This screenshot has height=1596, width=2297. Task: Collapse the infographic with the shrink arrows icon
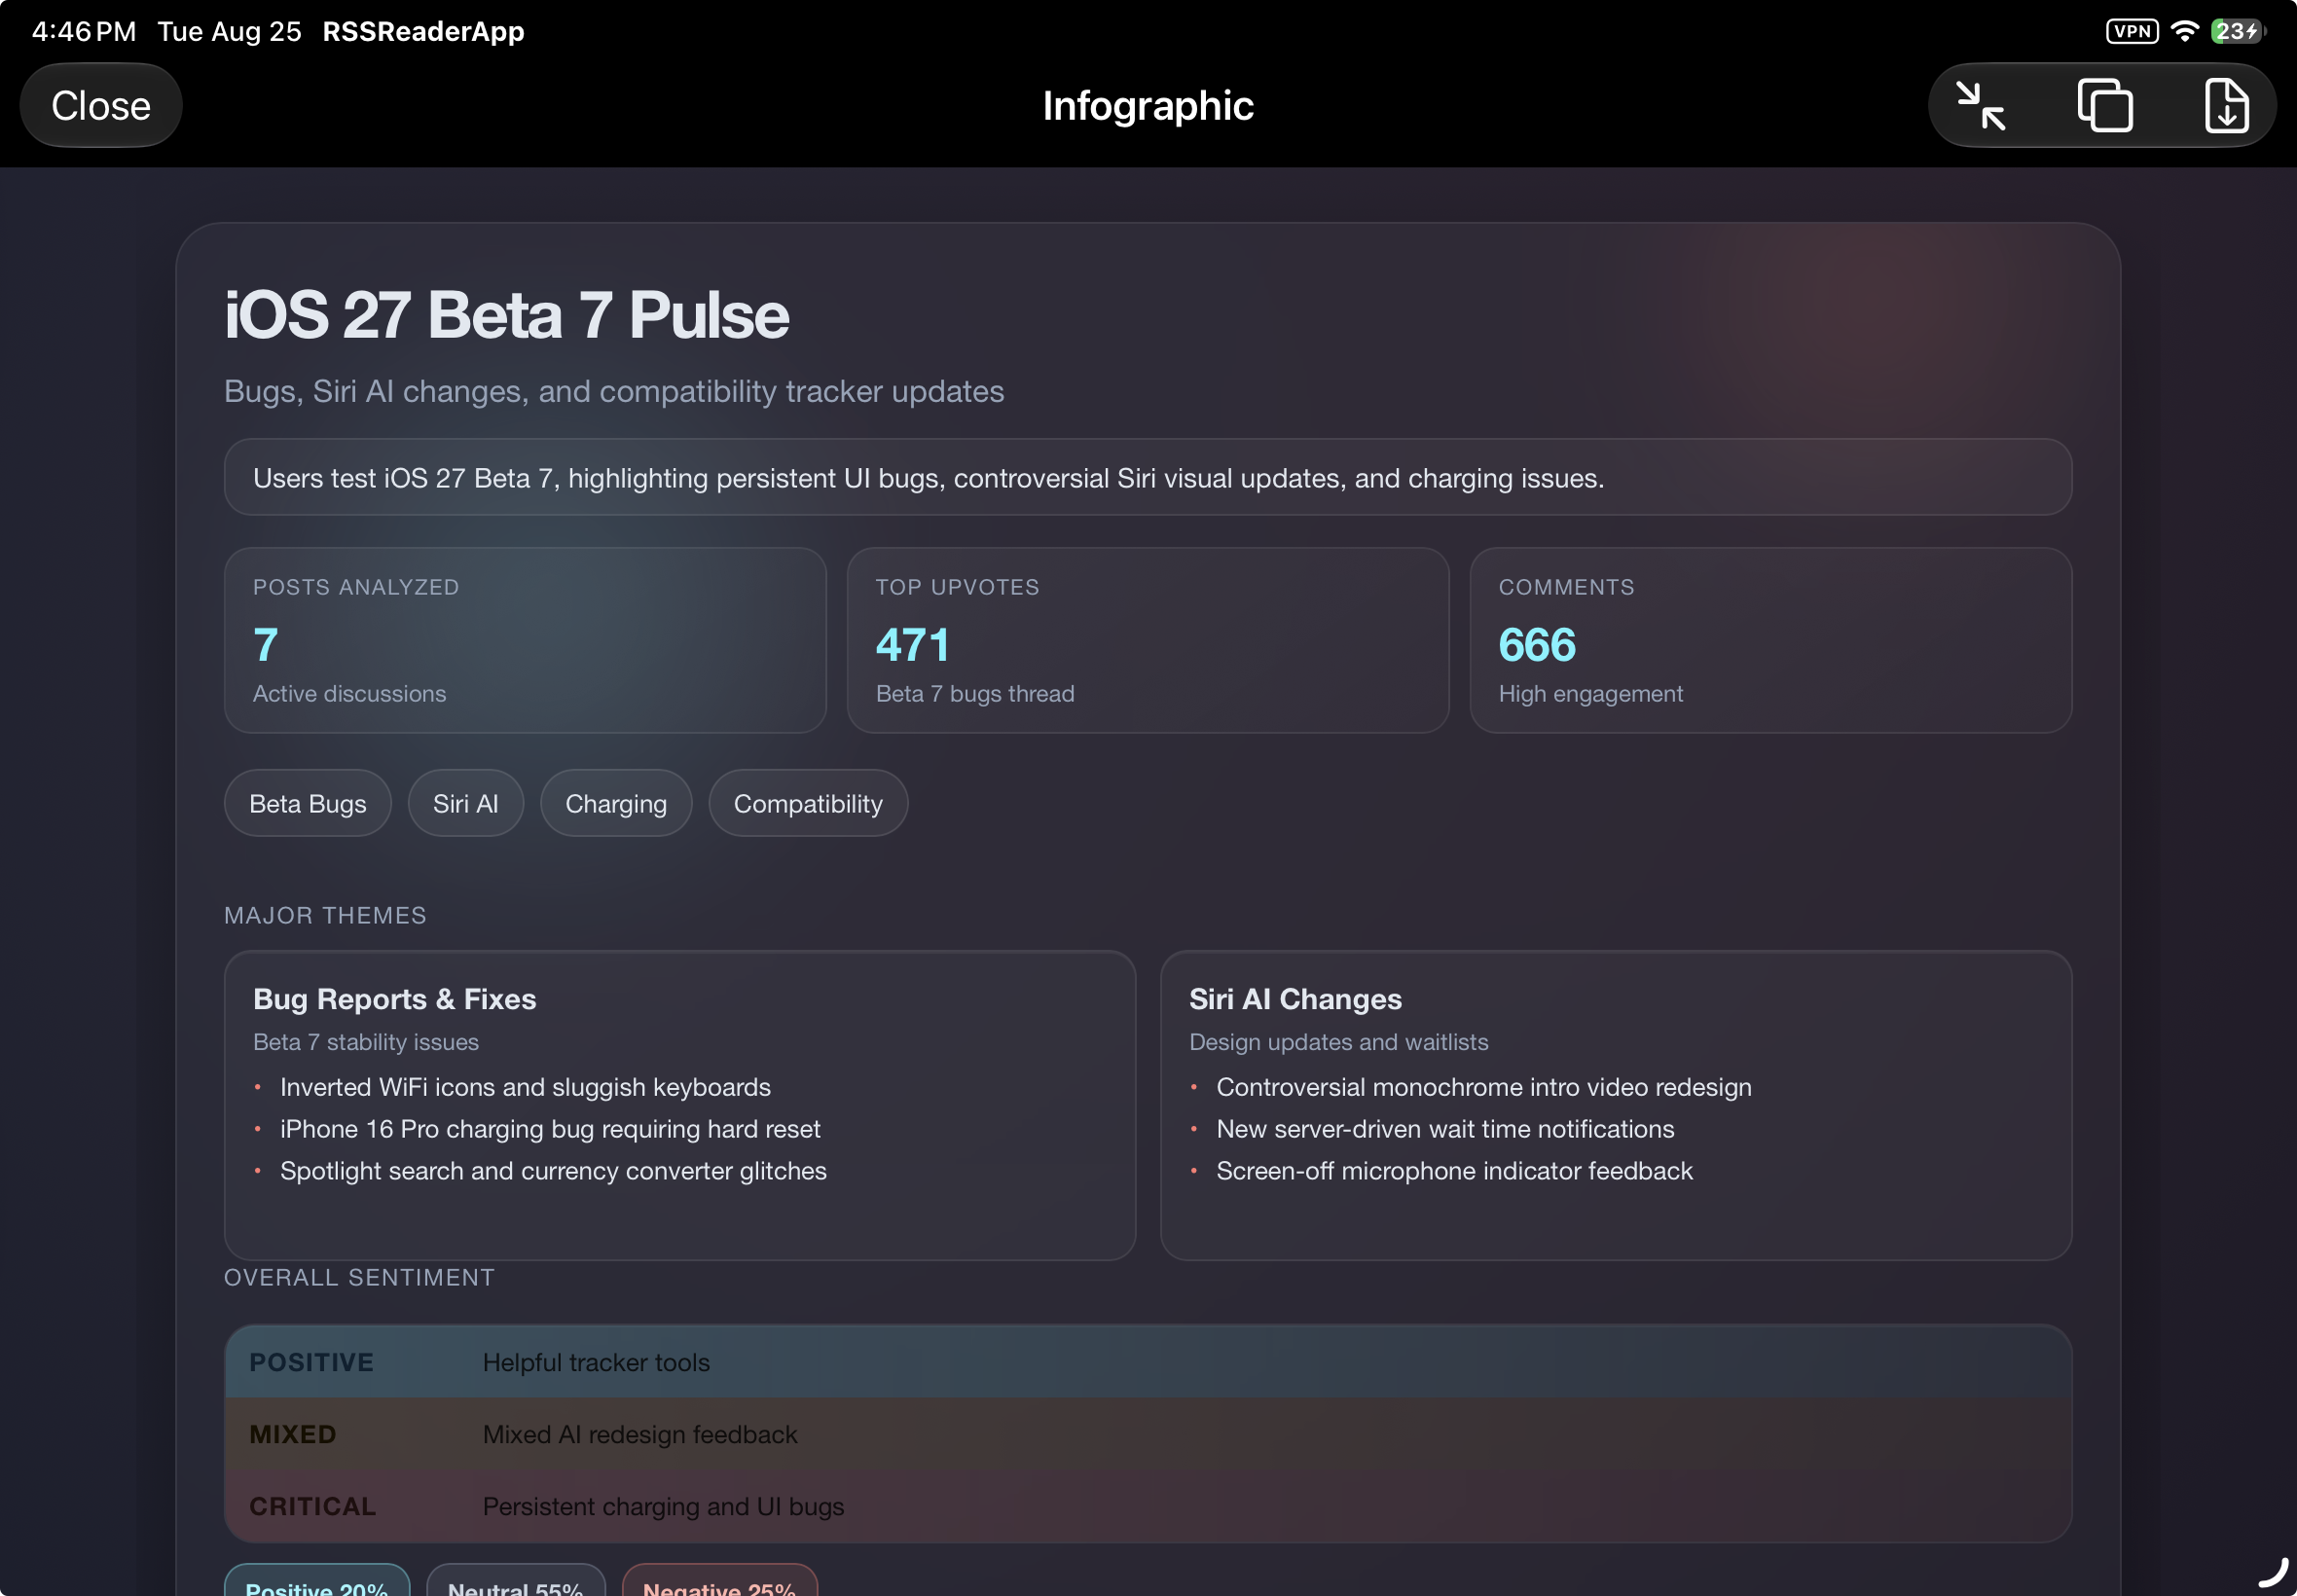point(1981,106)
